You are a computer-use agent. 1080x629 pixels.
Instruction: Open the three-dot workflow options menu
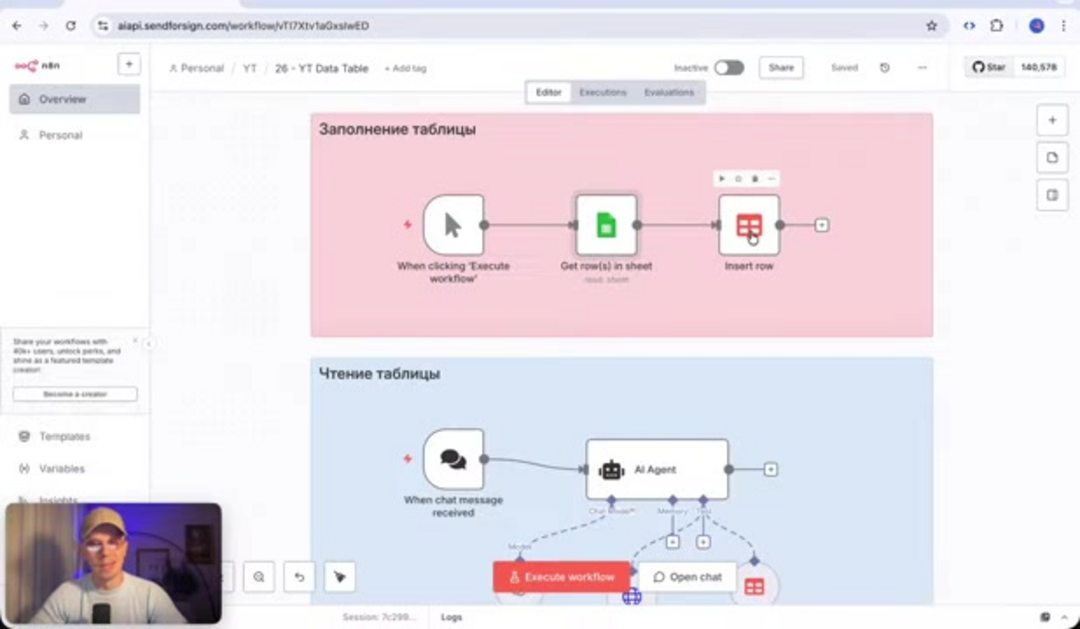[x=922, y=68]
